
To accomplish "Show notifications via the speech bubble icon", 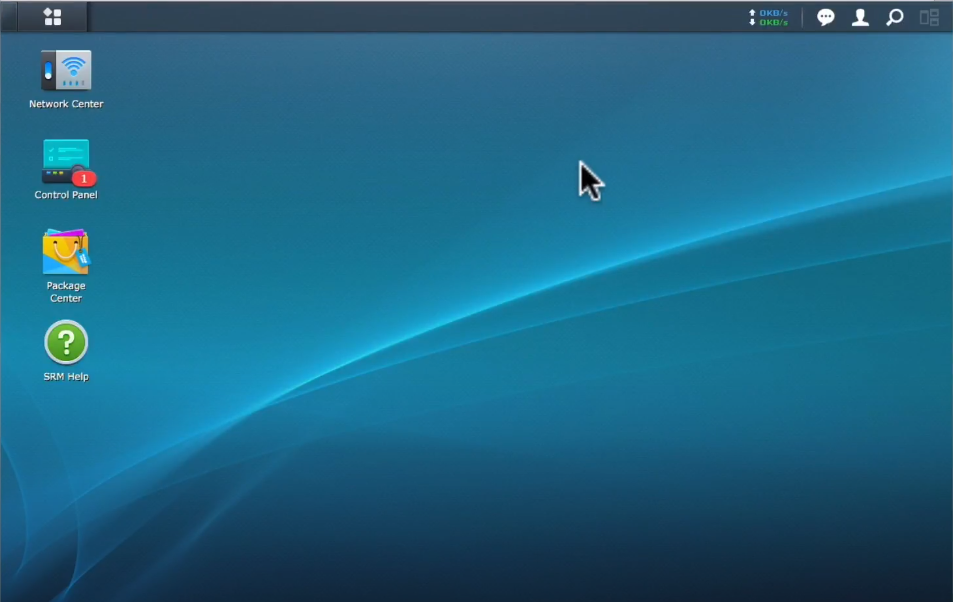I will (x=826, y=17).
